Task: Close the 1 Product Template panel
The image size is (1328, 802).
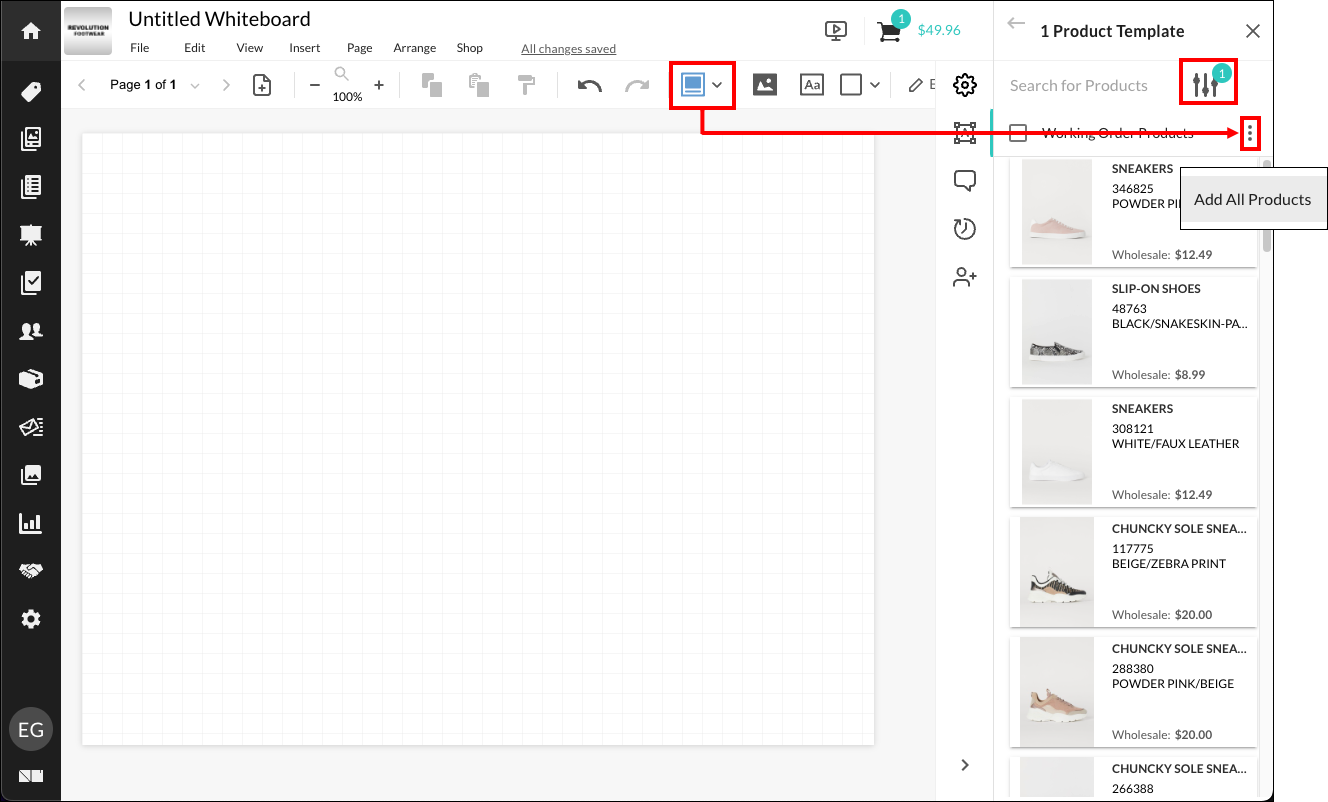Action: (1253, 31)
